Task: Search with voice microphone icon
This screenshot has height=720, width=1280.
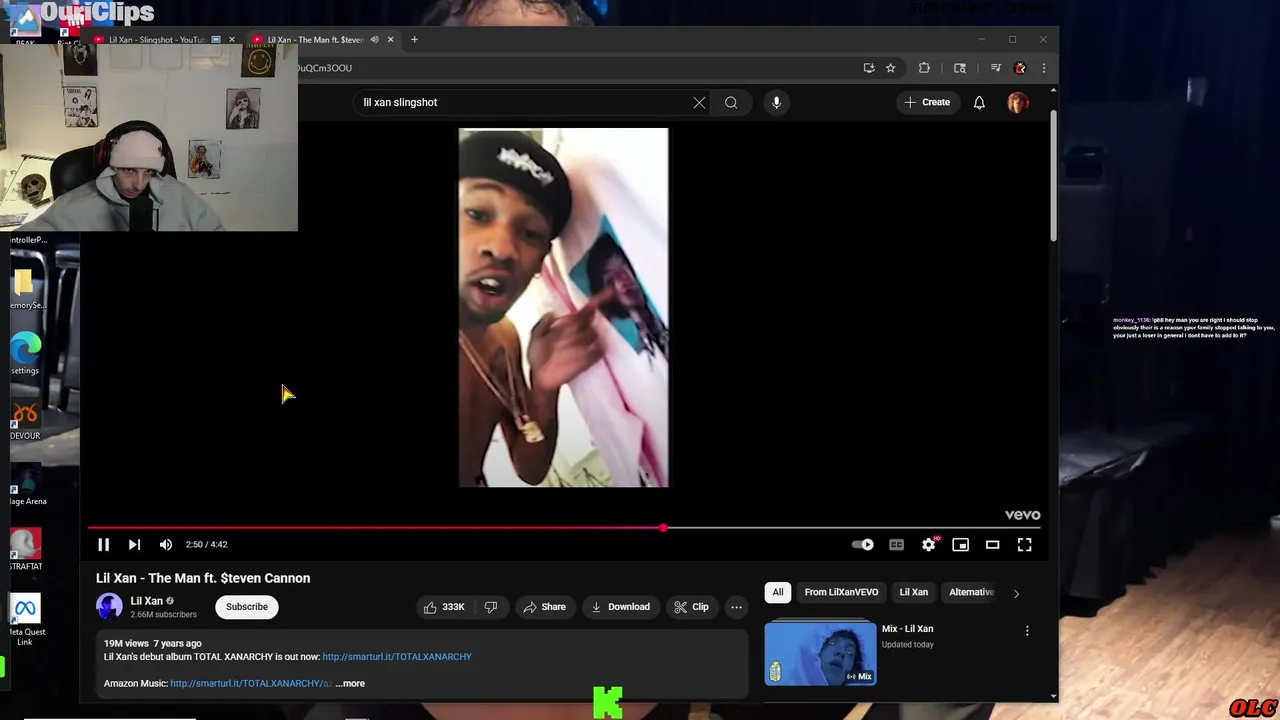Action: coord(776,102)
